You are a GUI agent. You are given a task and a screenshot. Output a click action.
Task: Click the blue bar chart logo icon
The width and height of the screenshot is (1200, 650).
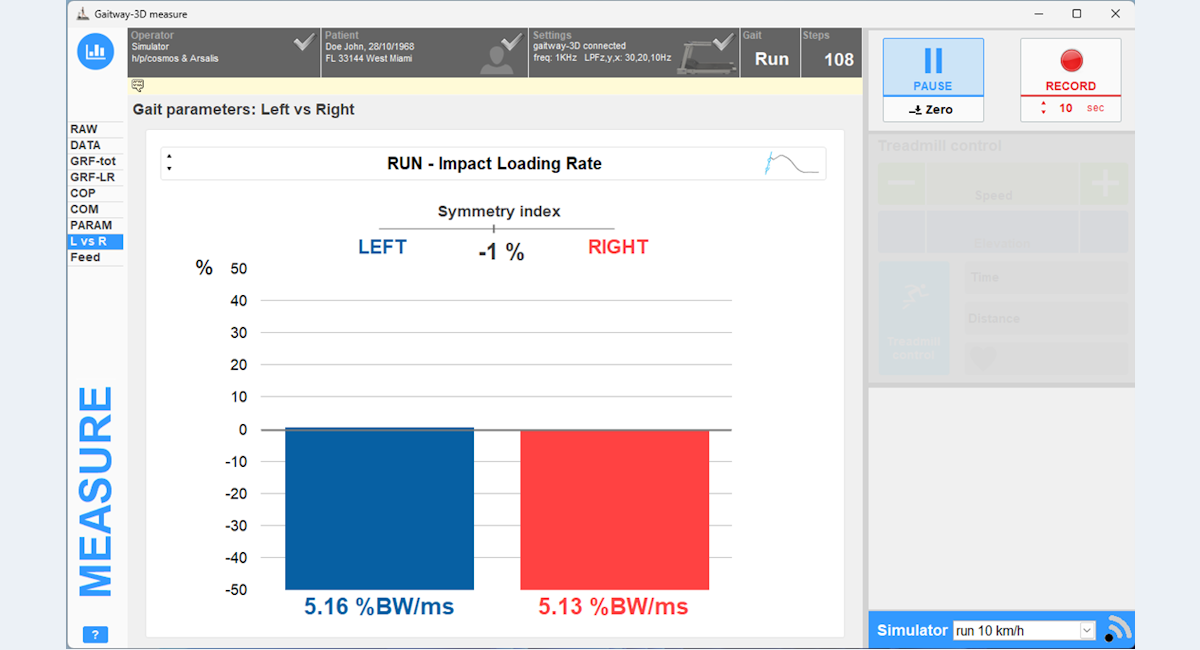[x=96, y=52]
